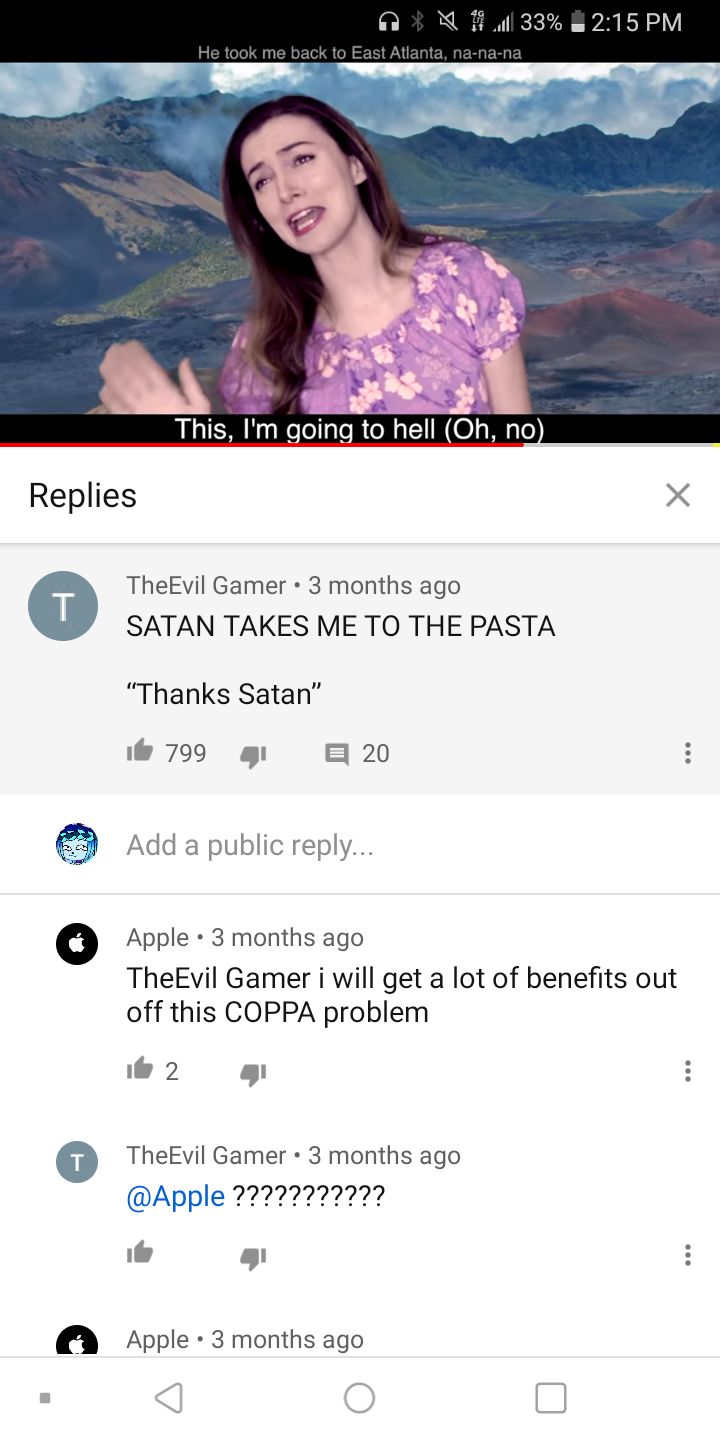Like Apple's COPPA problem reply
The image size is (720, 1440).
point(140,1069)
